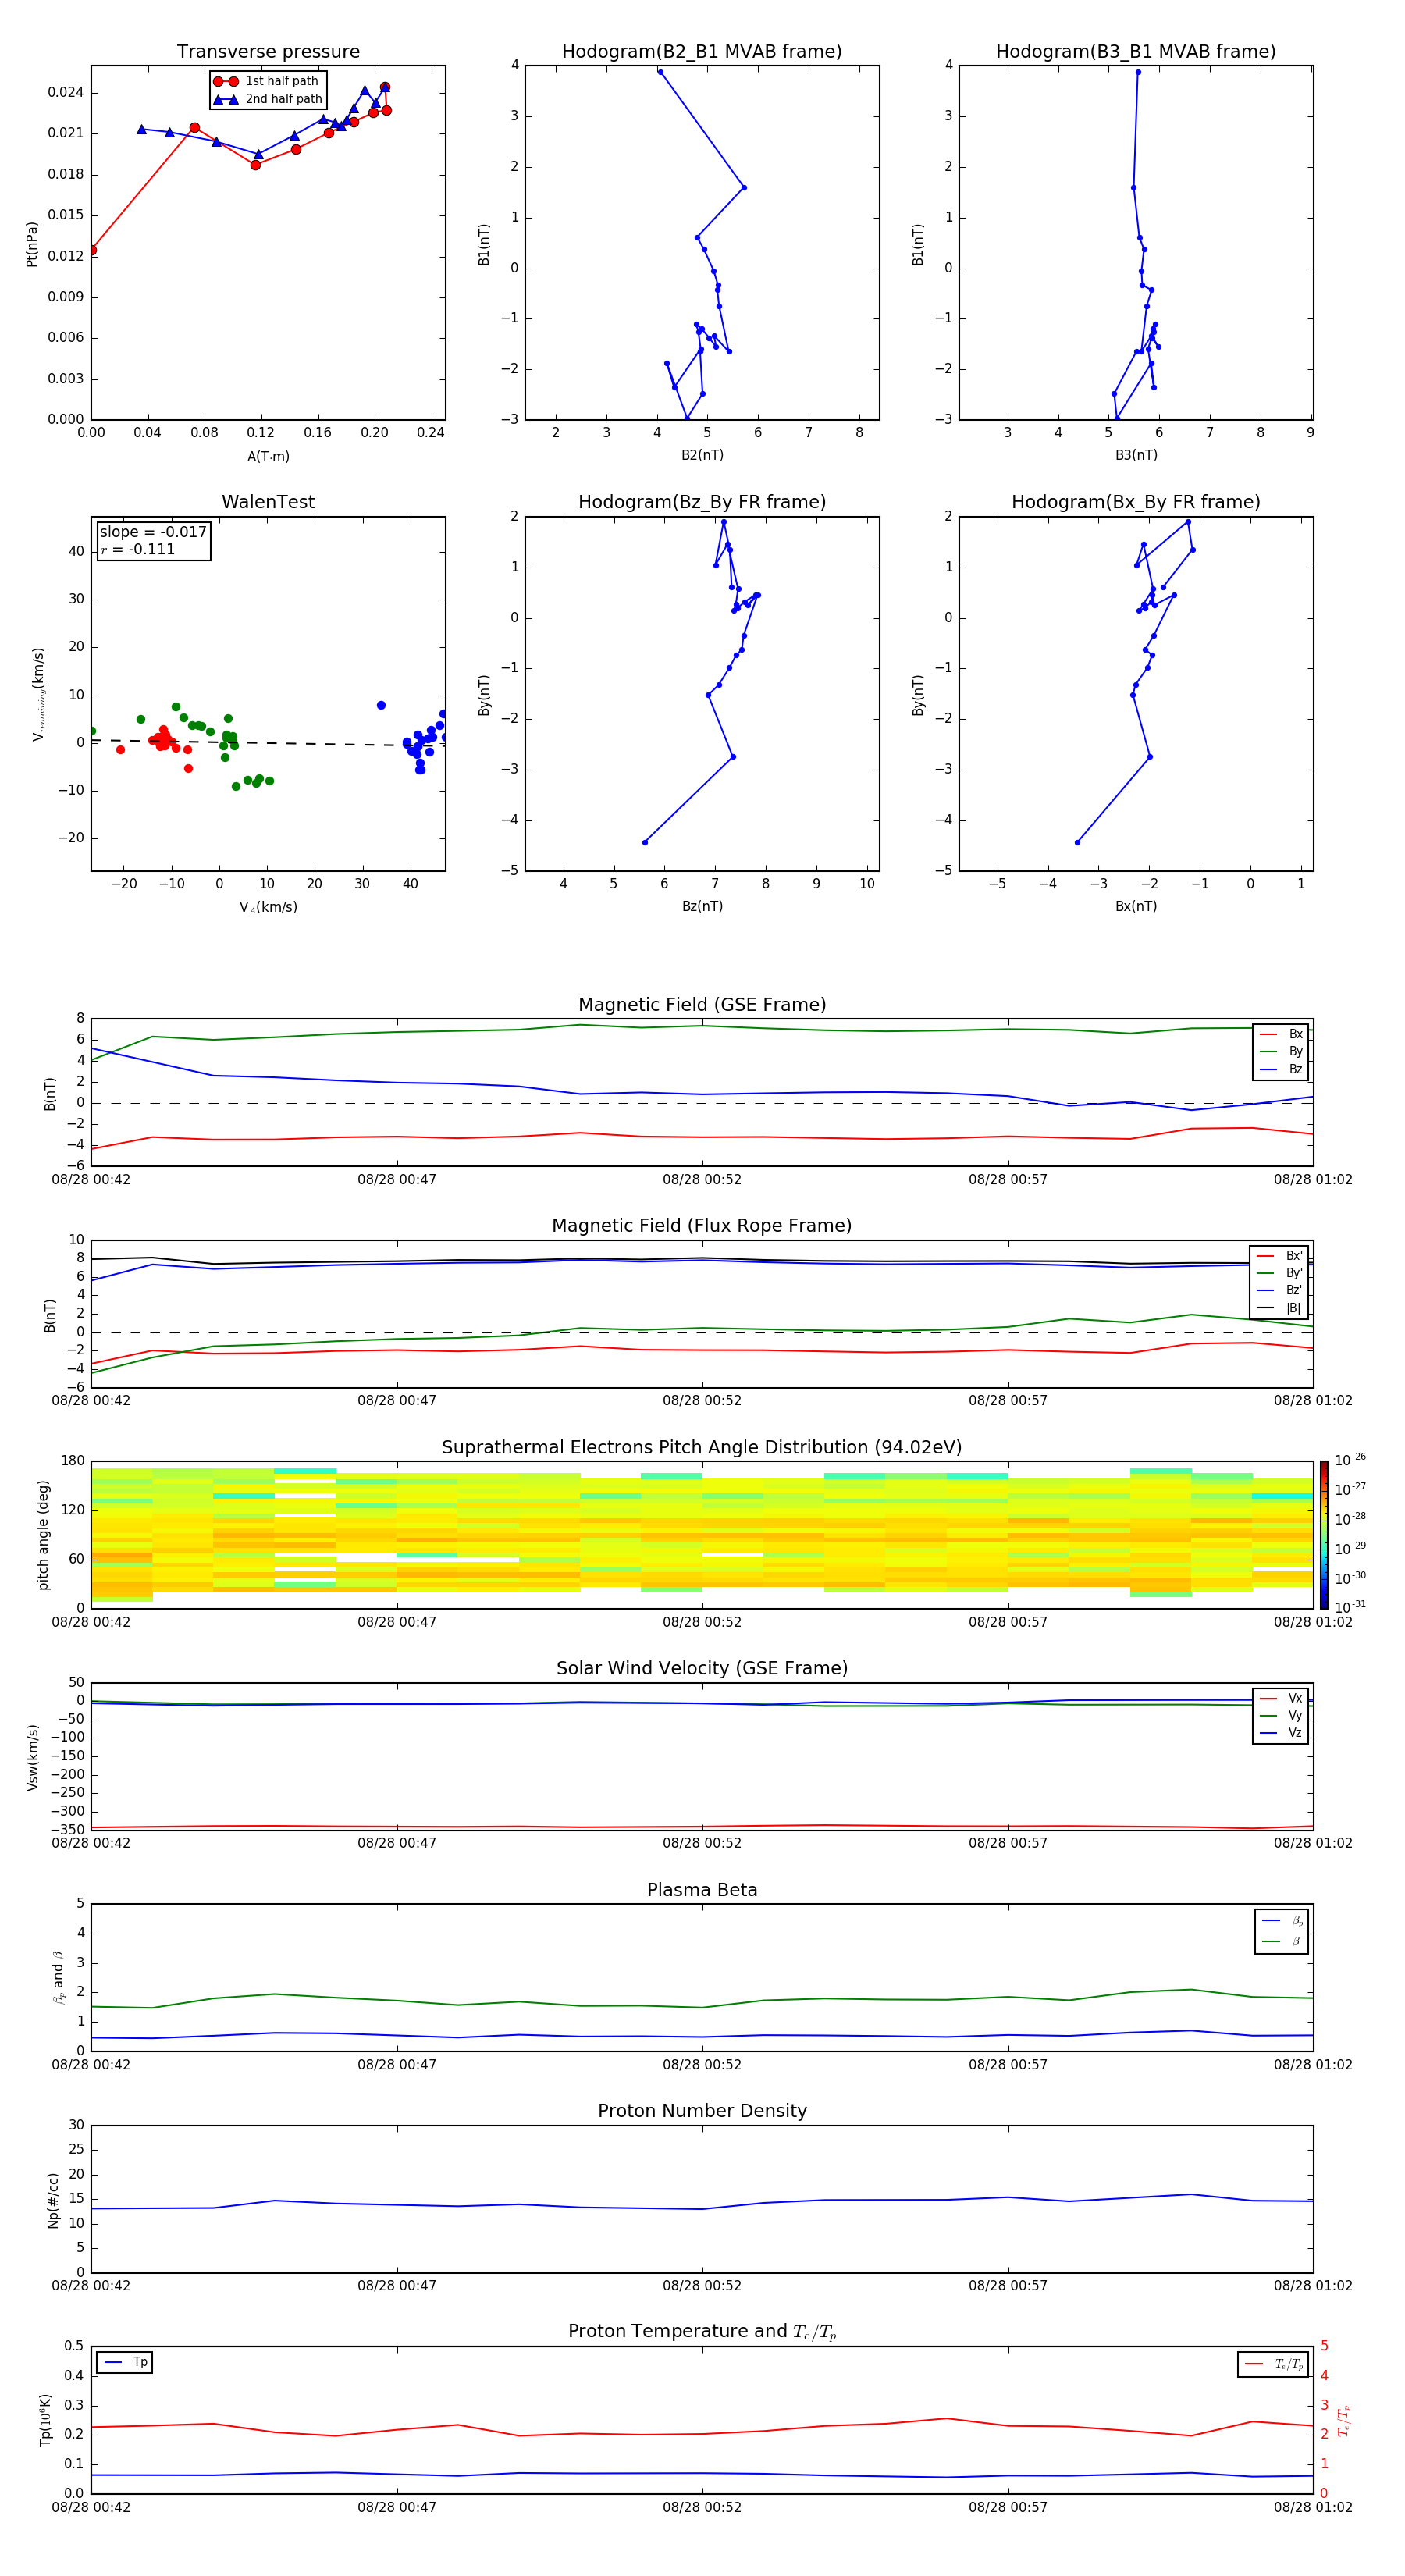
Task: Click the pitch angle color scale bar
Action: [x=1323, y=1535]
